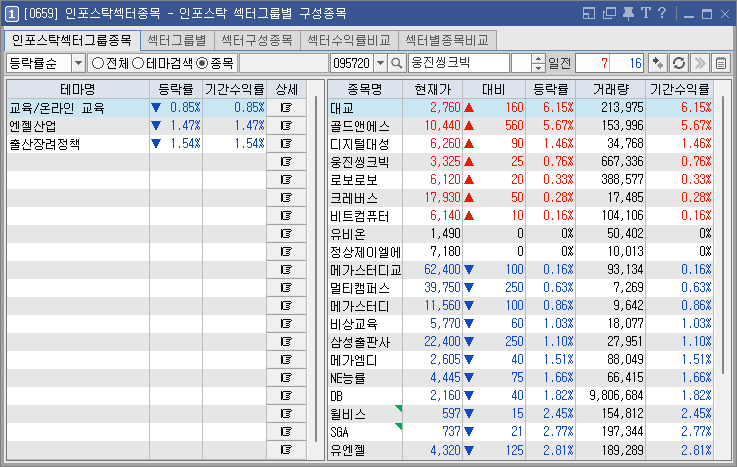Select the 디지털대성 stock row
The width and height of the screenshot is (737, 467).
tap(520, 143)
